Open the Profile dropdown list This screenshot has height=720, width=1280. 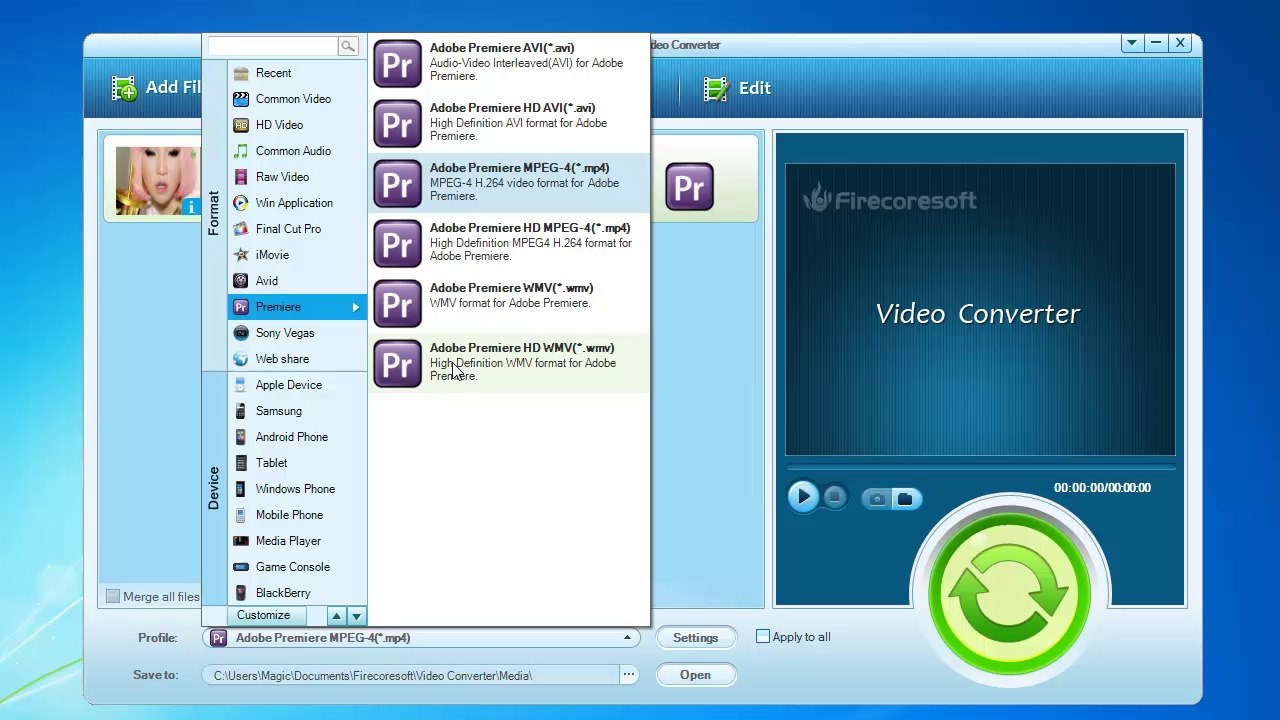tap(628, 638)
